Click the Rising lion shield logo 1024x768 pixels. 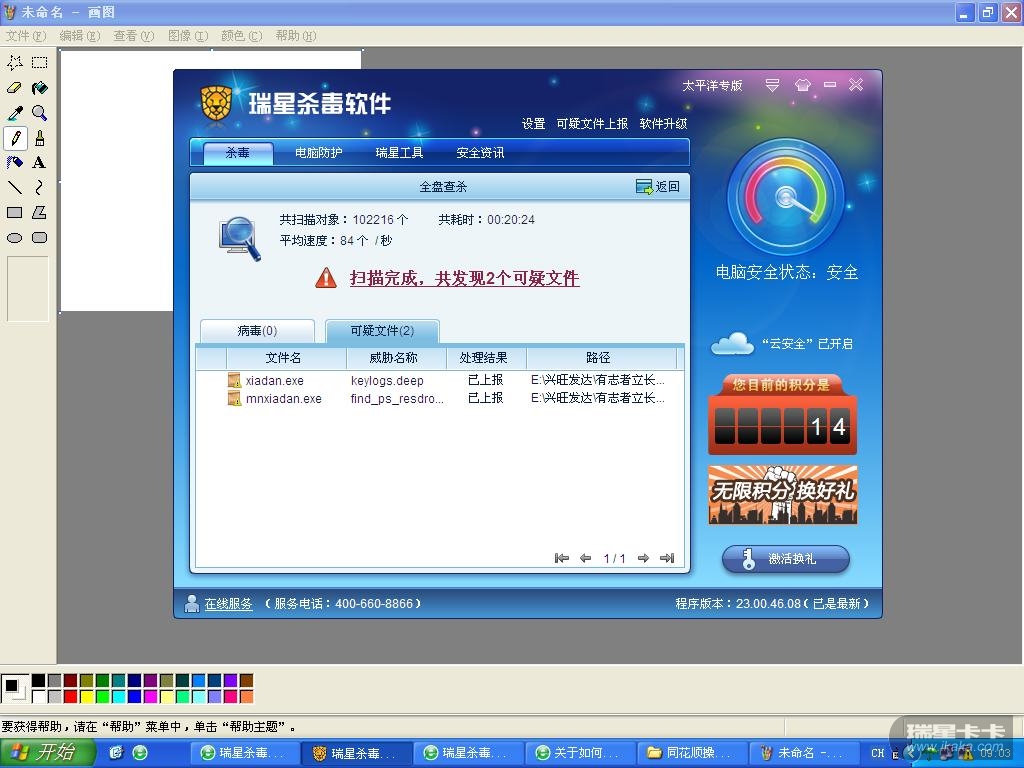coord(216,104)
